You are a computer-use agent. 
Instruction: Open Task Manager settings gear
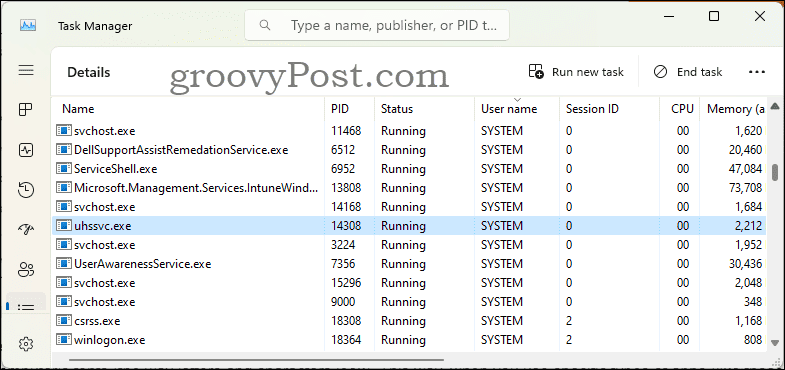(x=26, y=344)
